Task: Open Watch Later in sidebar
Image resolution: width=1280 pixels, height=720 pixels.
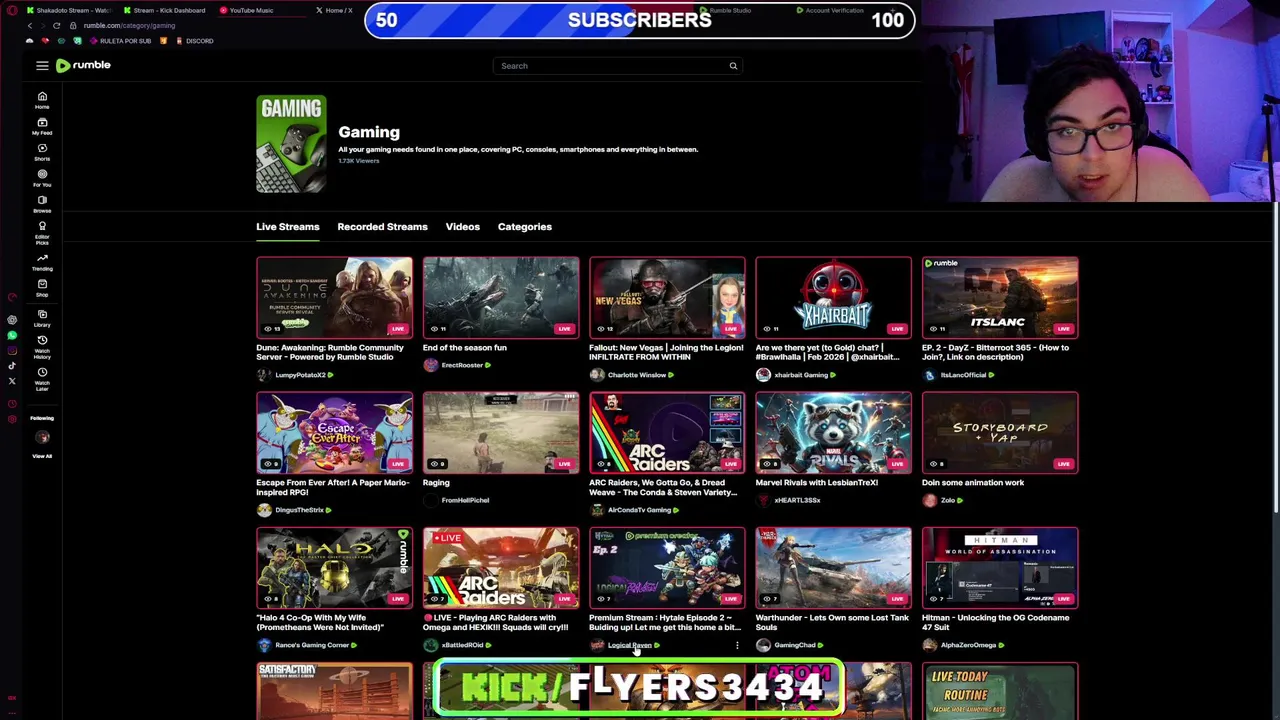Action: coord(42,378)
